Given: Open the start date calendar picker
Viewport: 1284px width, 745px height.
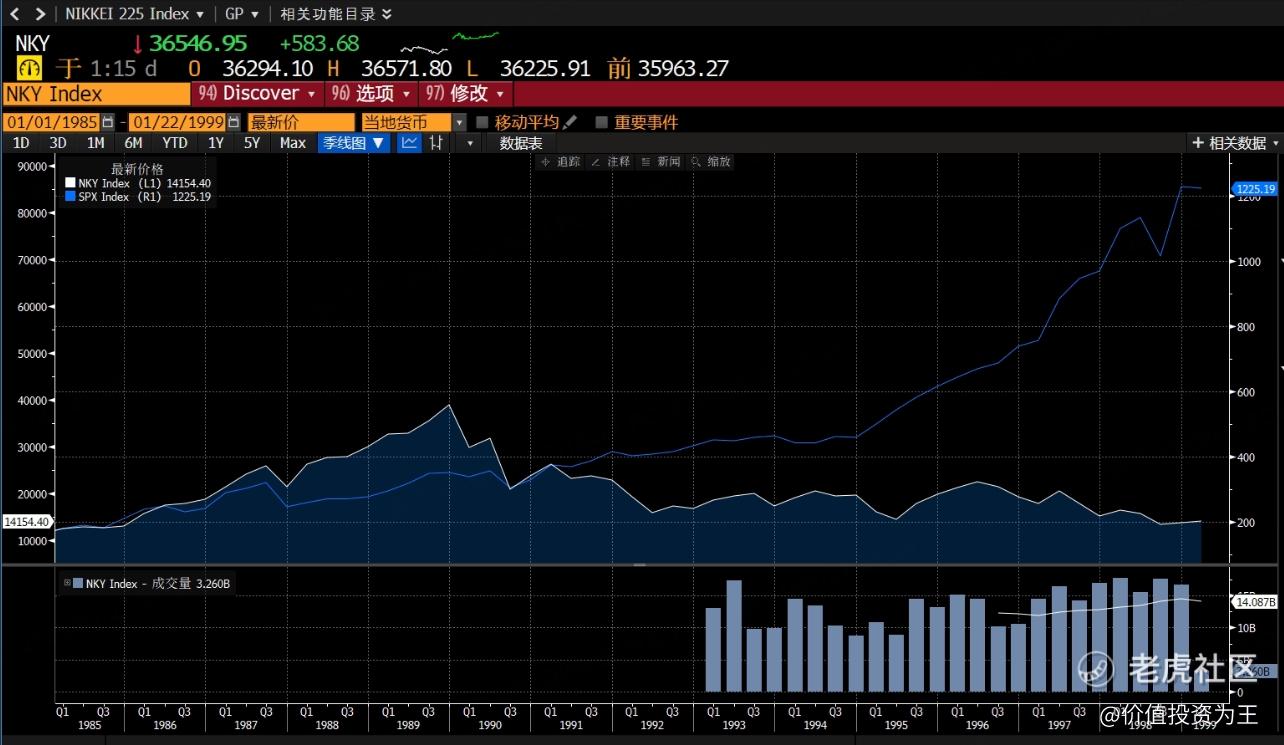Looking at the screenshot, I should tap(107, 122).
